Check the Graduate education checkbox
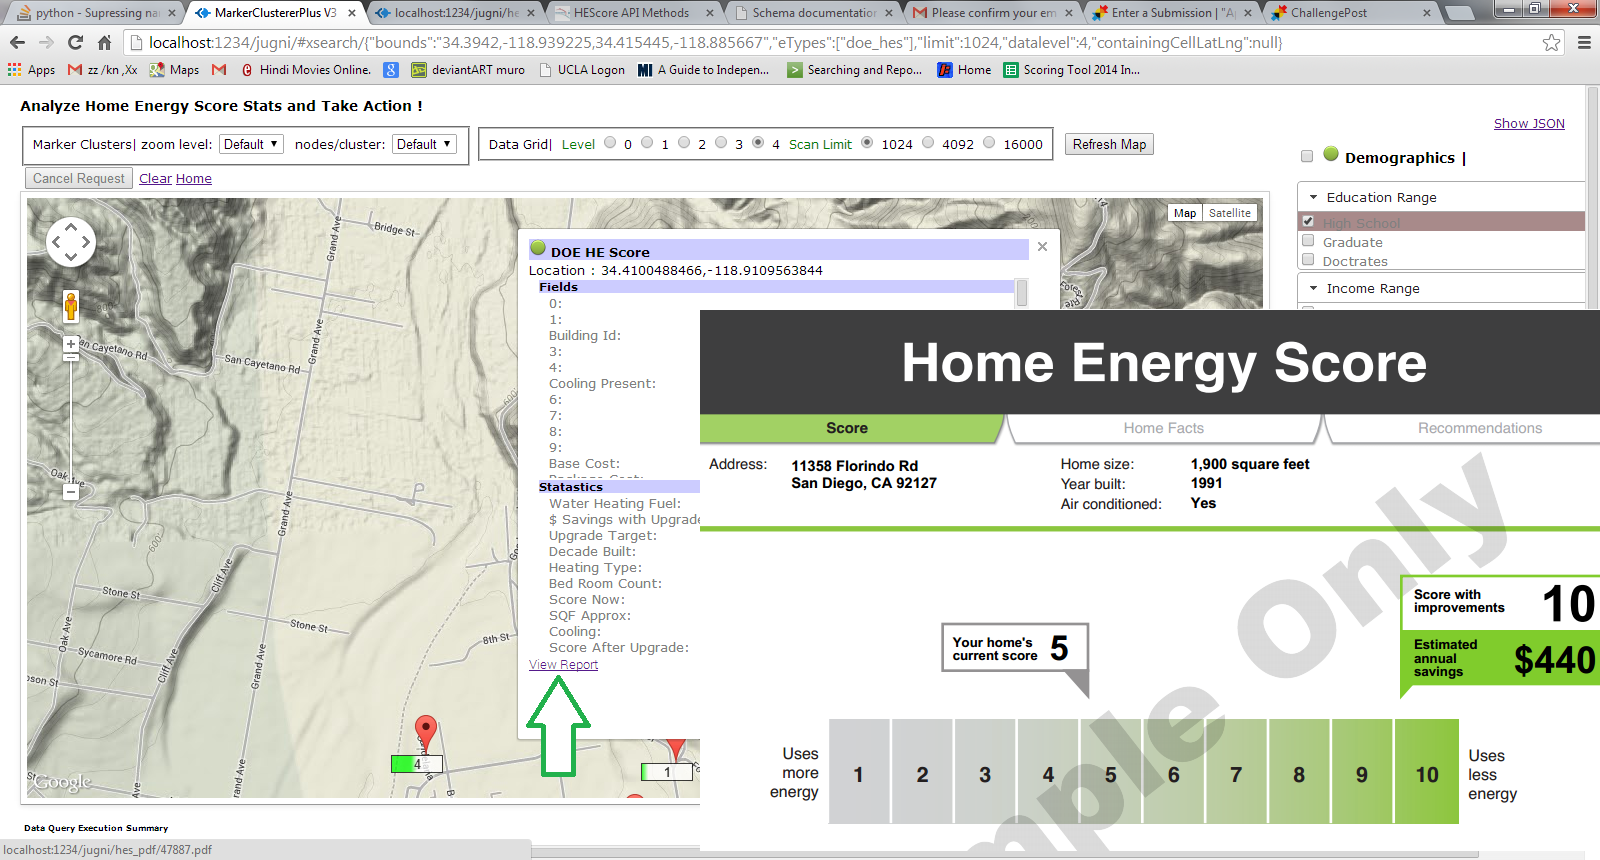The image size is (1600, 860). pyautogui.click(x=1308, y=241)
